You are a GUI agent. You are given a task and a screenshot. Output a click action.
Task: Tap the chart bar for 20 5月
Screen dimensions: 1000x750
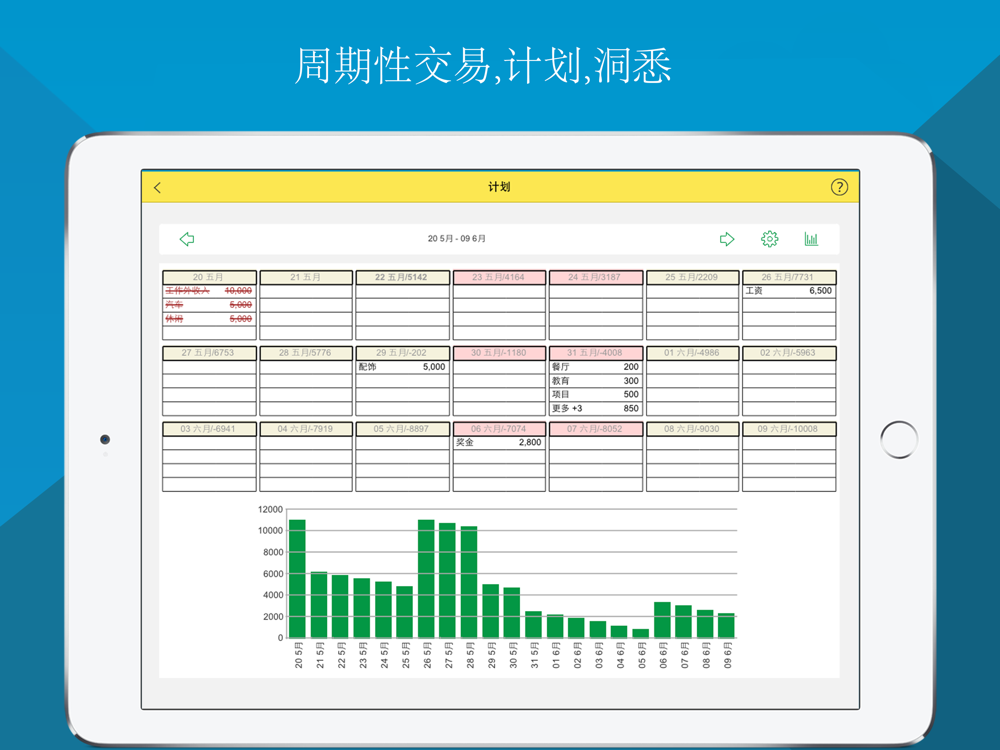297,578
